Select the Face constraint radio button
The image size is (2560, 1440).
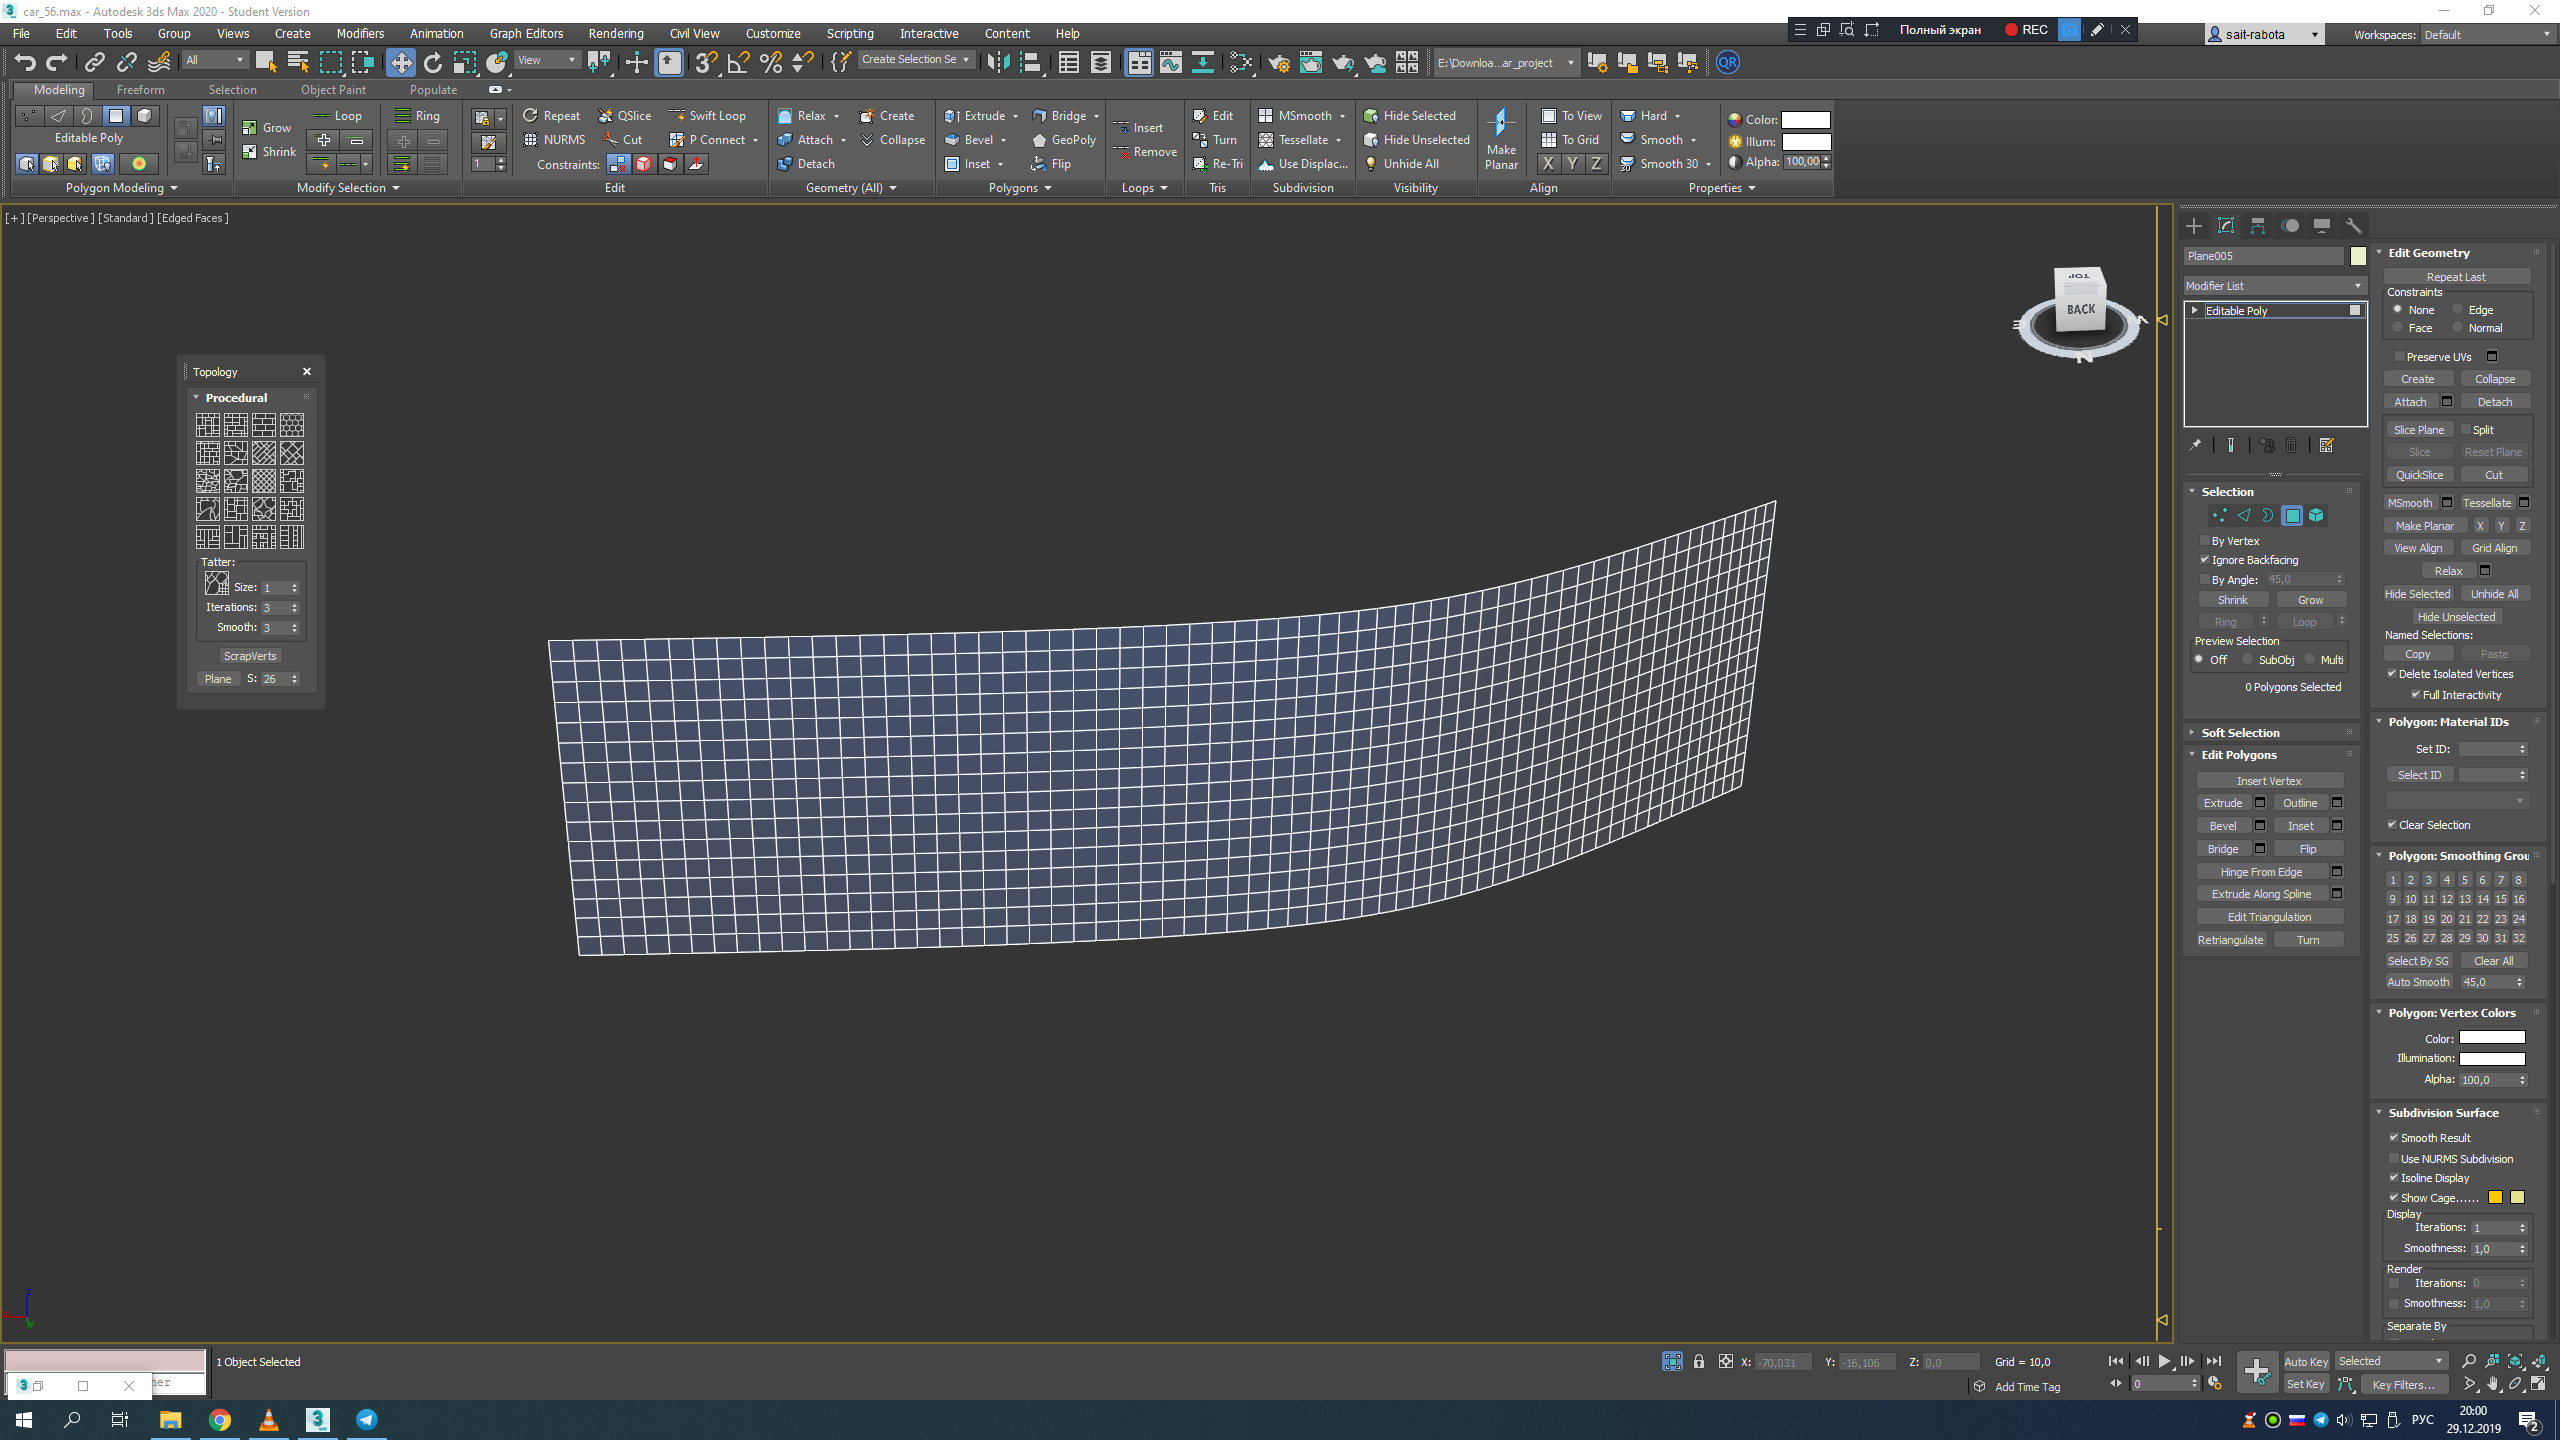2397,328
